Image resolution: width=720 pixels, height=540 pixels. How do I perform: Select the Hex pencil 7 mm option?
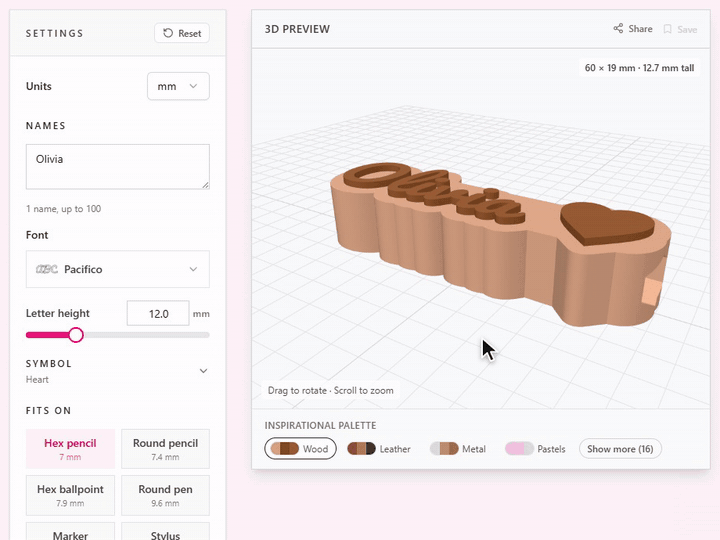(70, 449)
